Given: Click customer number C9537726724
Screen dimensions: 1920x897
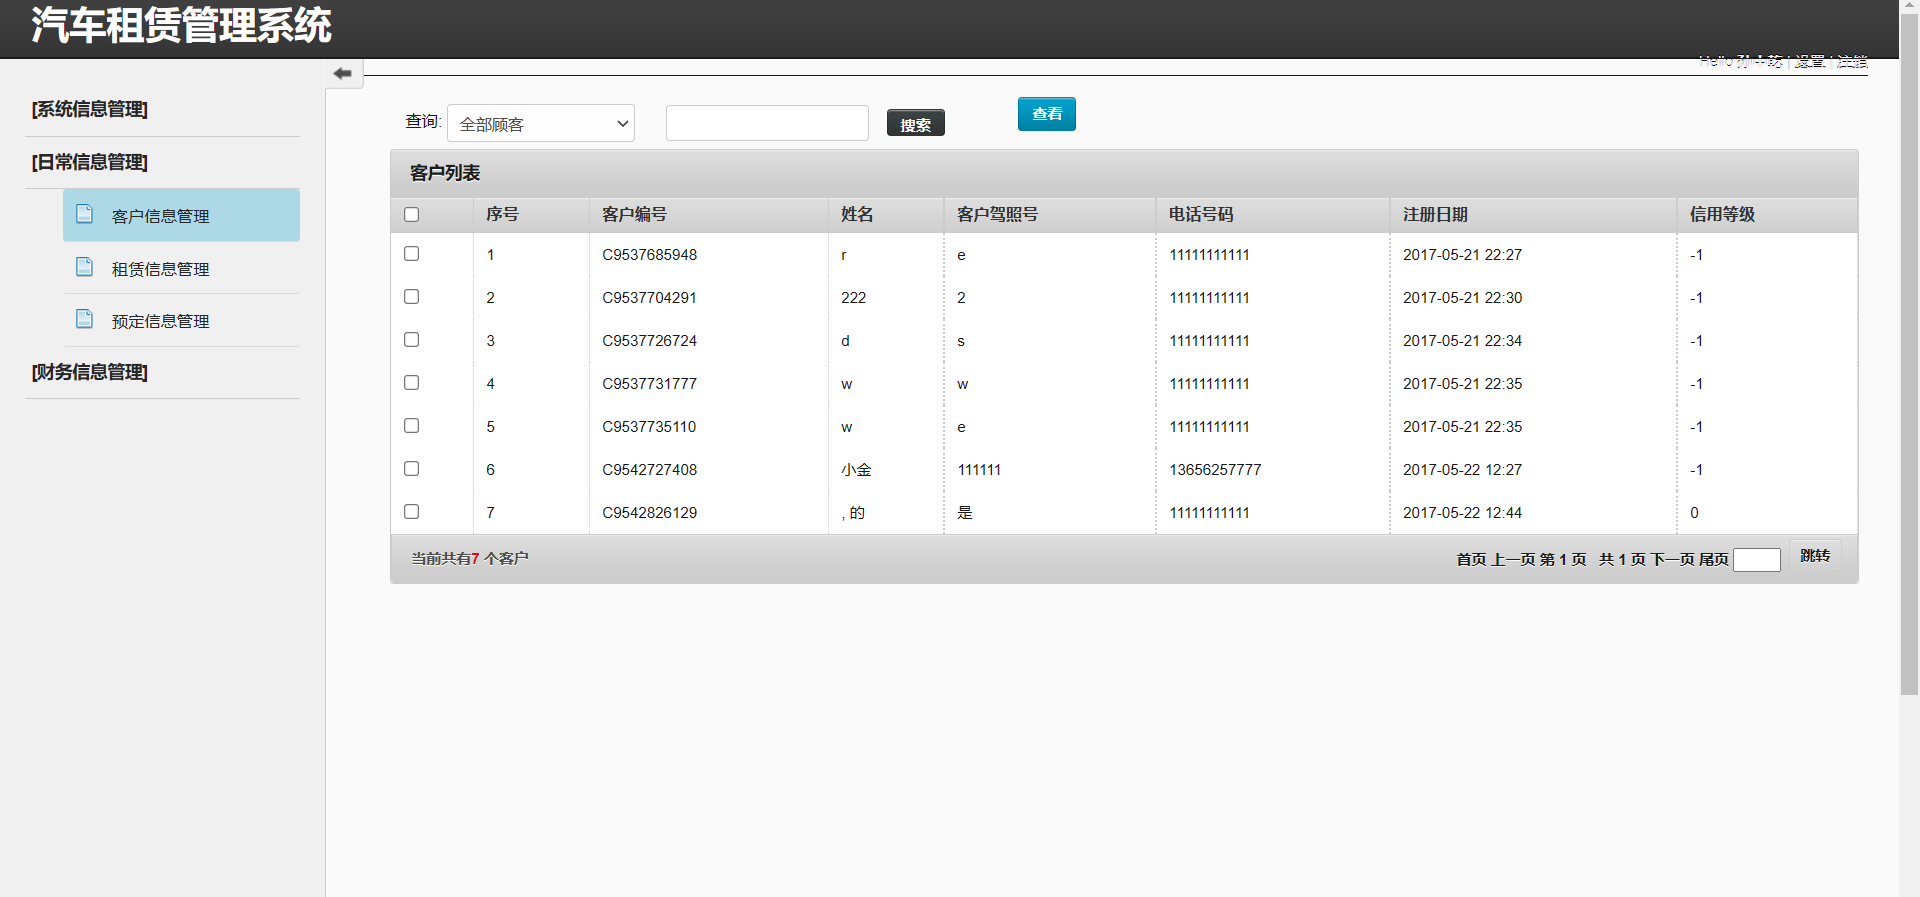Looking at the screenshot, I should [649, 341].
